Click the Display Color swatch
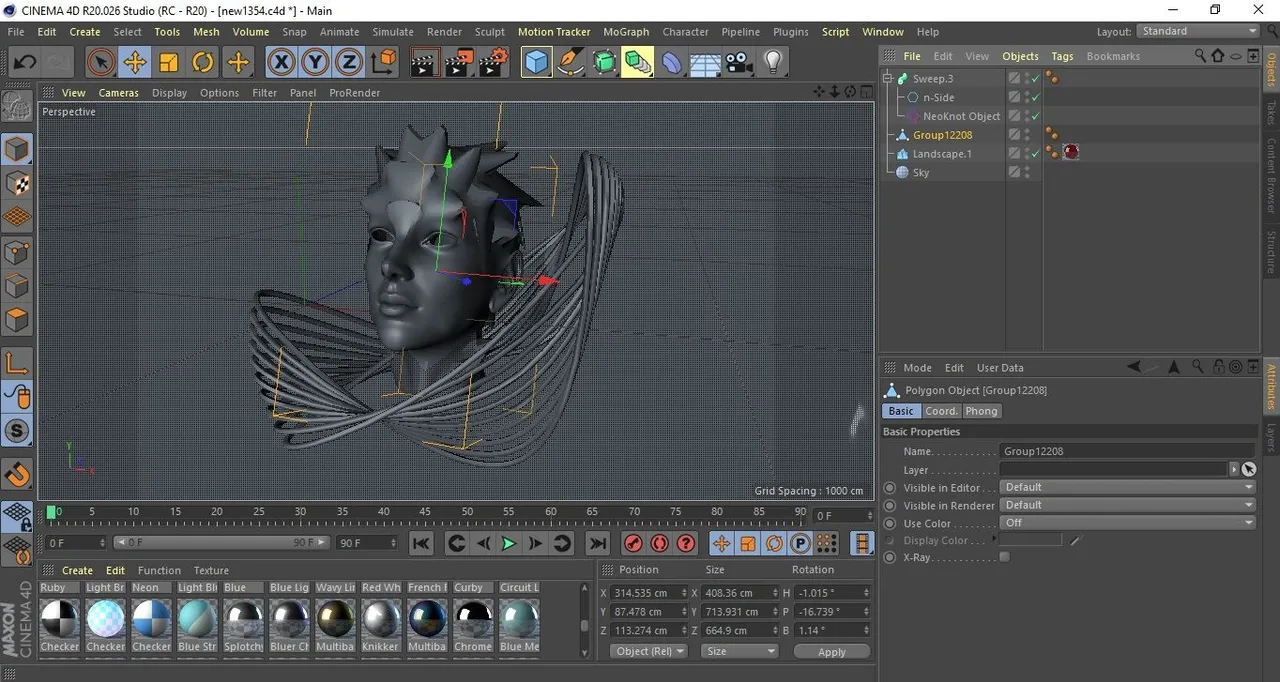 pyautogui.click(x=1030, y=540)
